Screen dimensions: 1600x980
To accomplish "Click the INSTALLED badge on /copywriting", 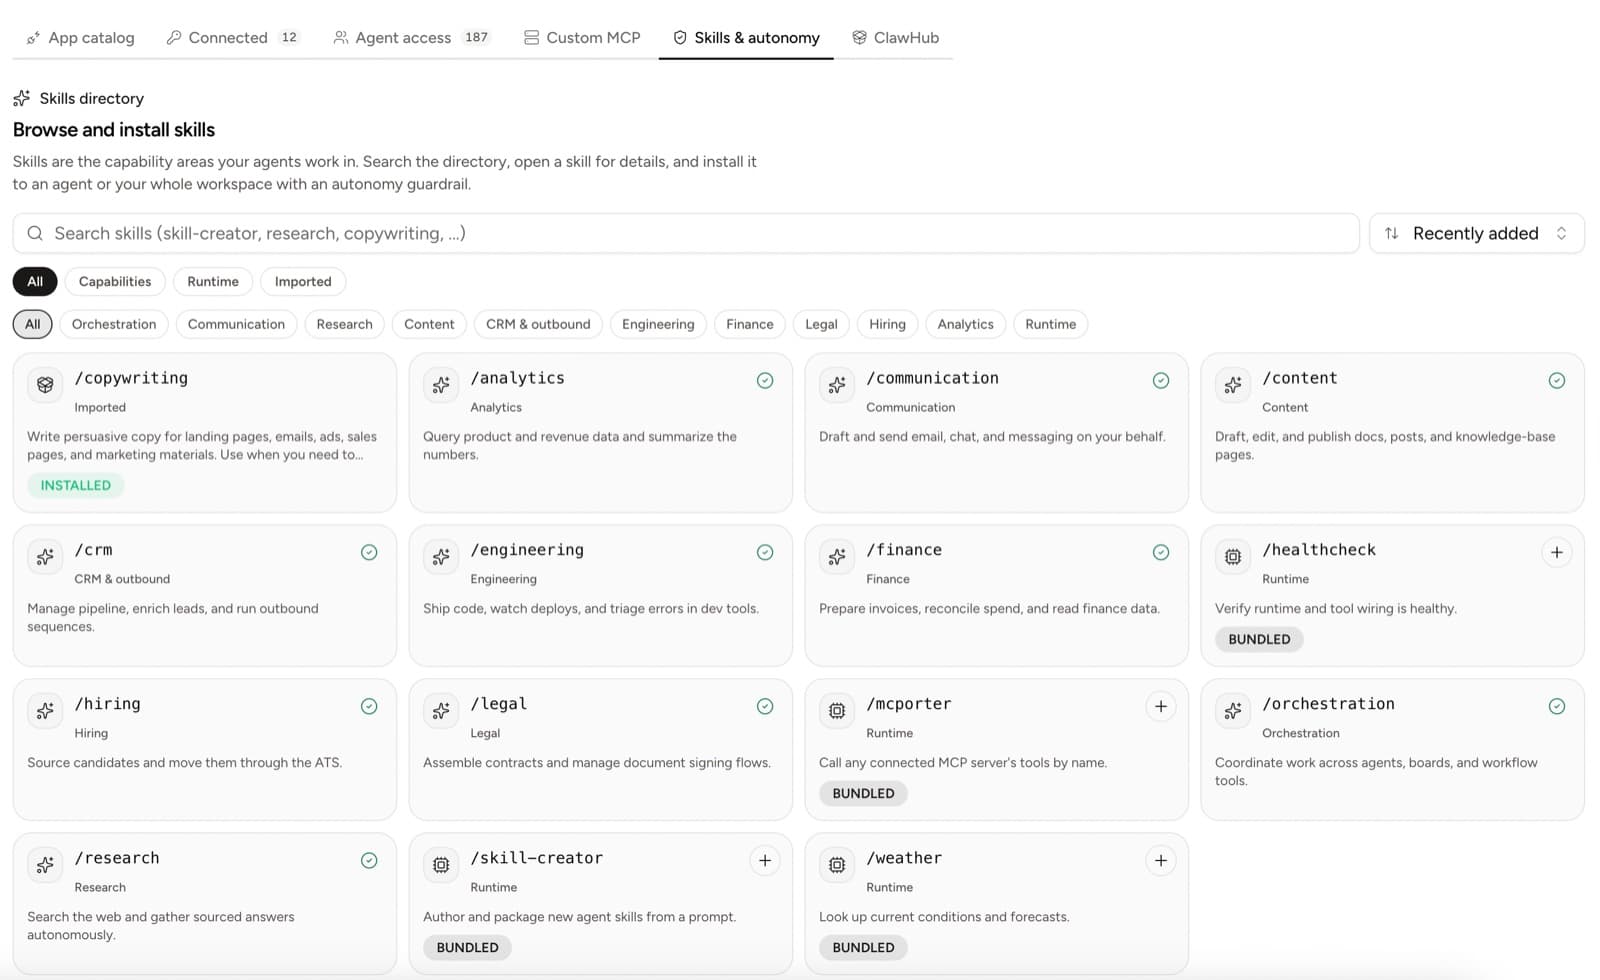I will coord(76,485).
